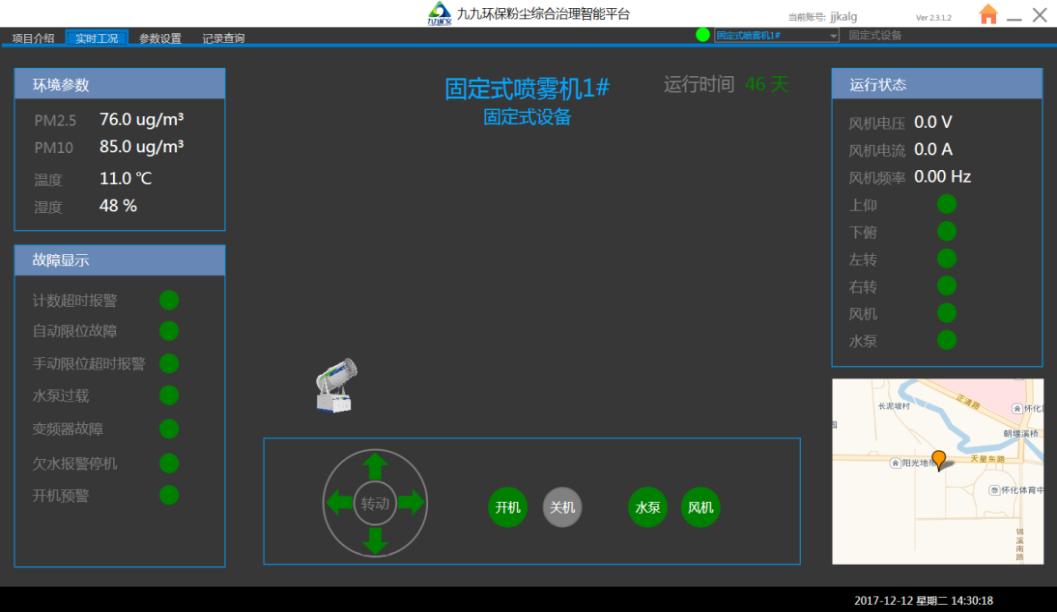1057x612 pixels.
Task: Click the up arrow on rotation pad
Action: click(375, 466)
